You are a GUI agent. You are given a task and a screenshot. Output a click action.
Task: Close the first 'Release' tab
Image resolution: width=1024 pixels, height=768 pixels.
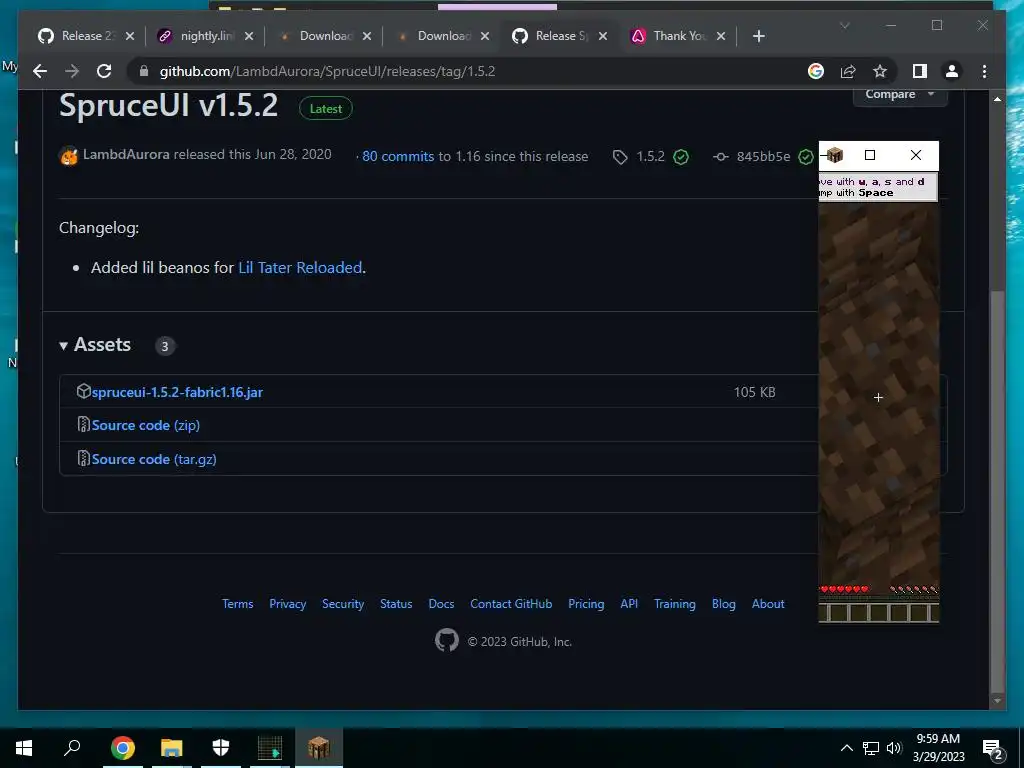coord(130,36)
